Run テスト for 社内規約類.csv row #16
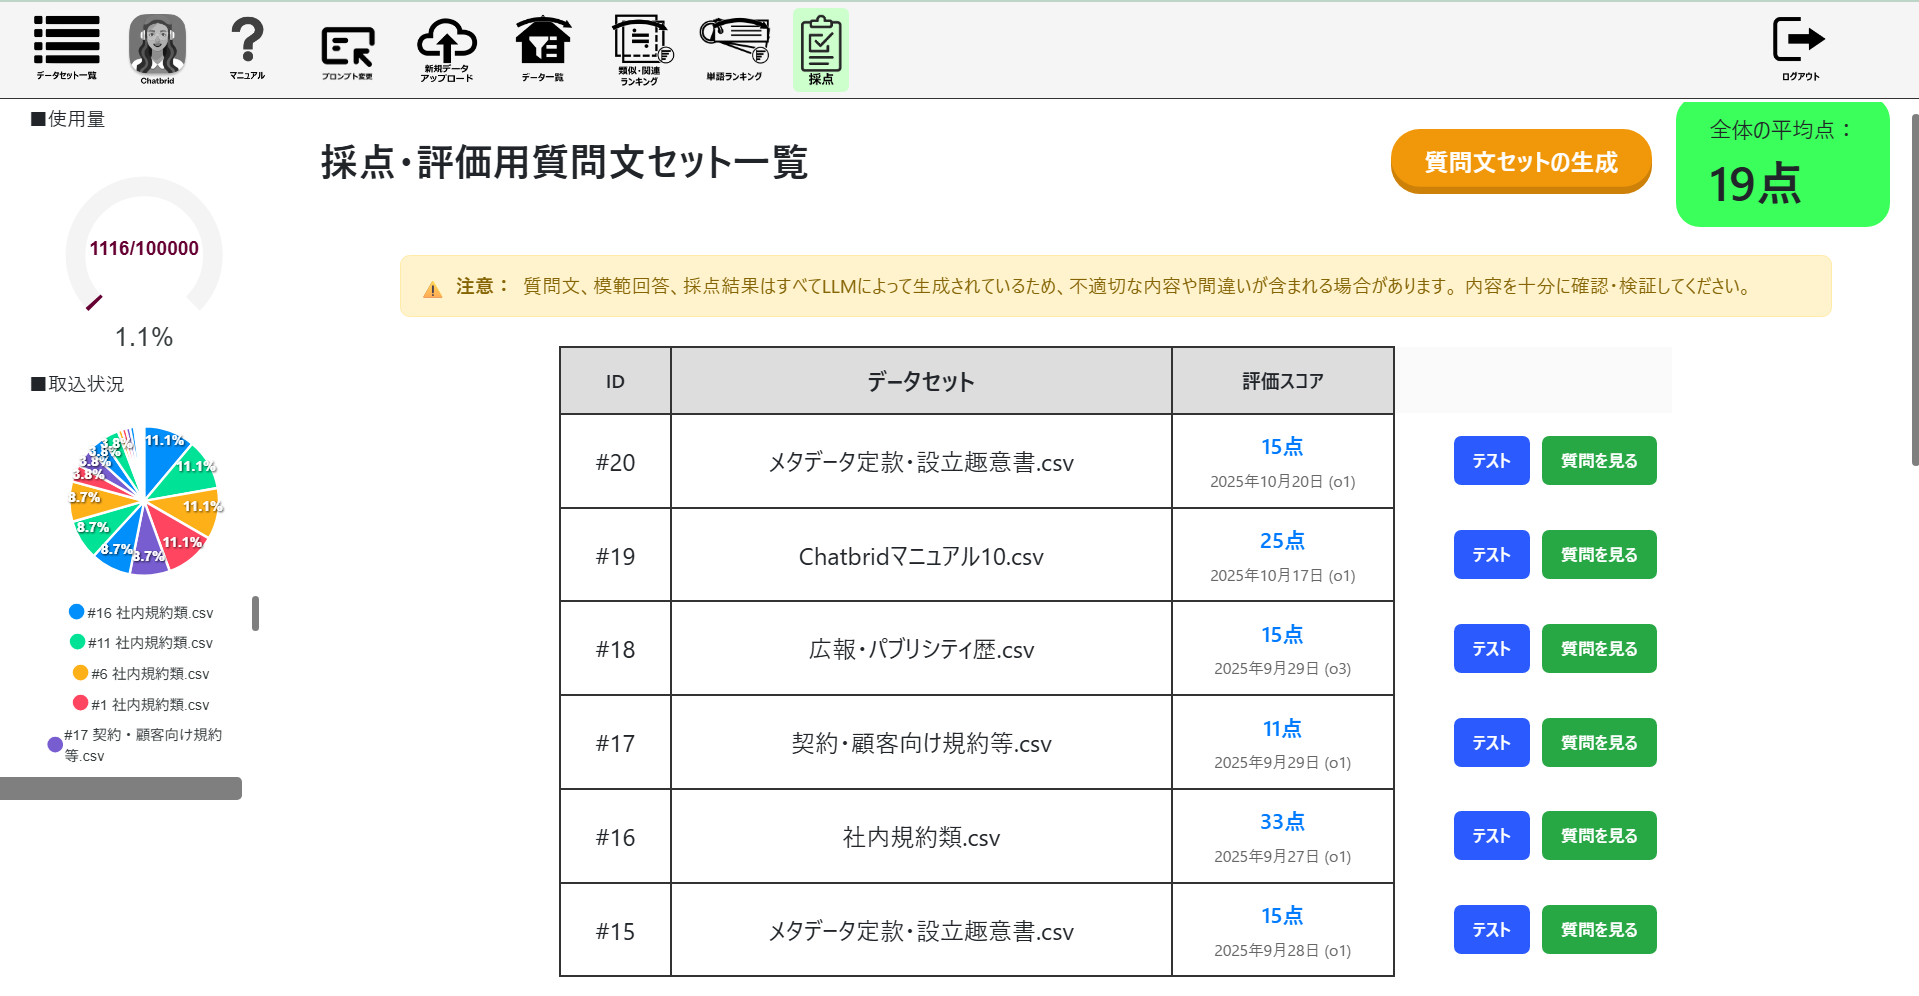1919x996 pixels. (x=1491, y=836)
